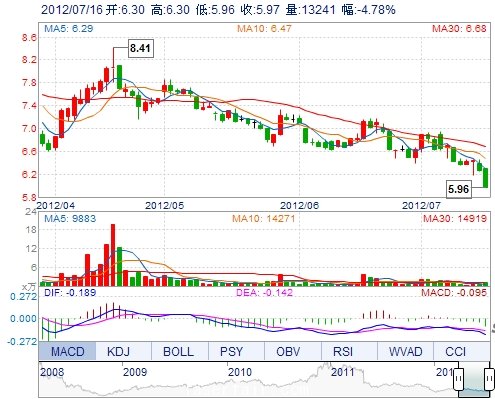Click the 2011 mark on overview timeline
Image resolution: width=495 pixels, height=399 pixels.
[343, 372]
